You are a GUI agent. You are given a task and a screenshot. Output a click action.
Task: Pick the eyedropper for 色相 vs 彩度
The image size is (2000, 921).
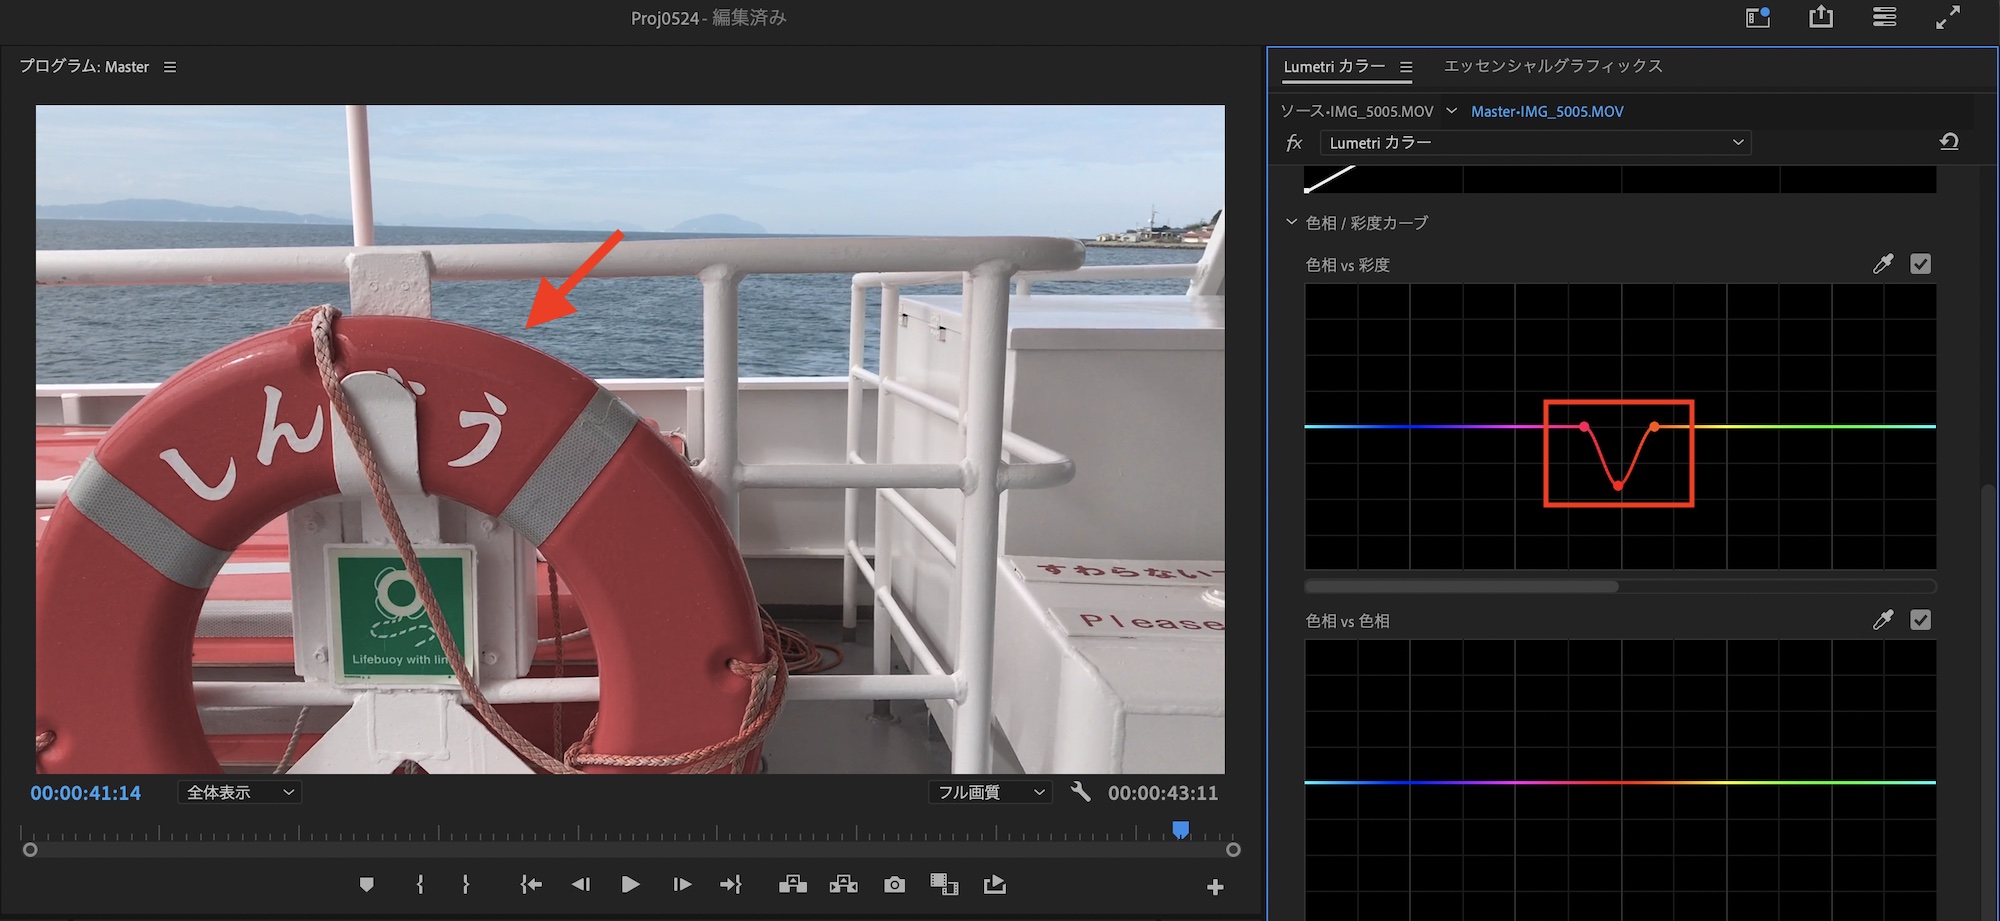click(x=1883, y=264)
